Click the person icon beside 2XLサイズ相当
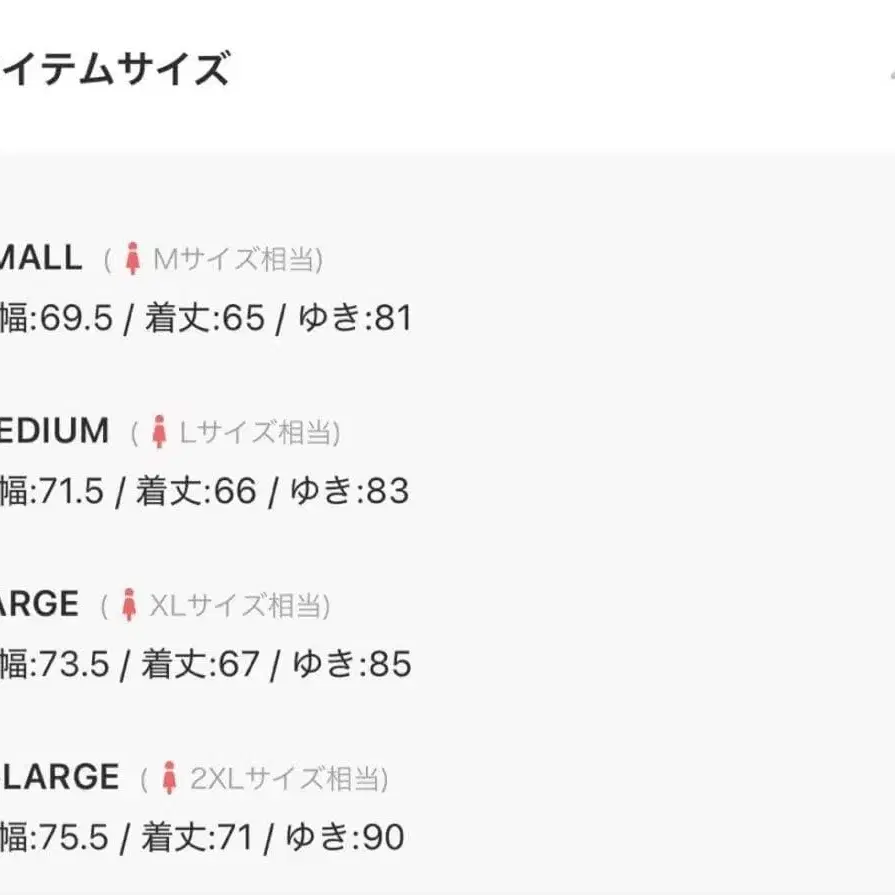 169,778
